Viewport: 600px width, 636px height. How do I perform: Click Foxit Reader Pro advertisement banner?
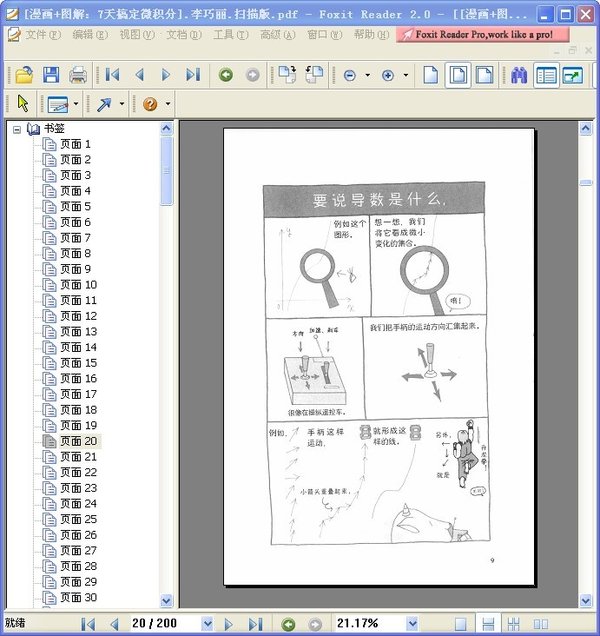(482, 34)
